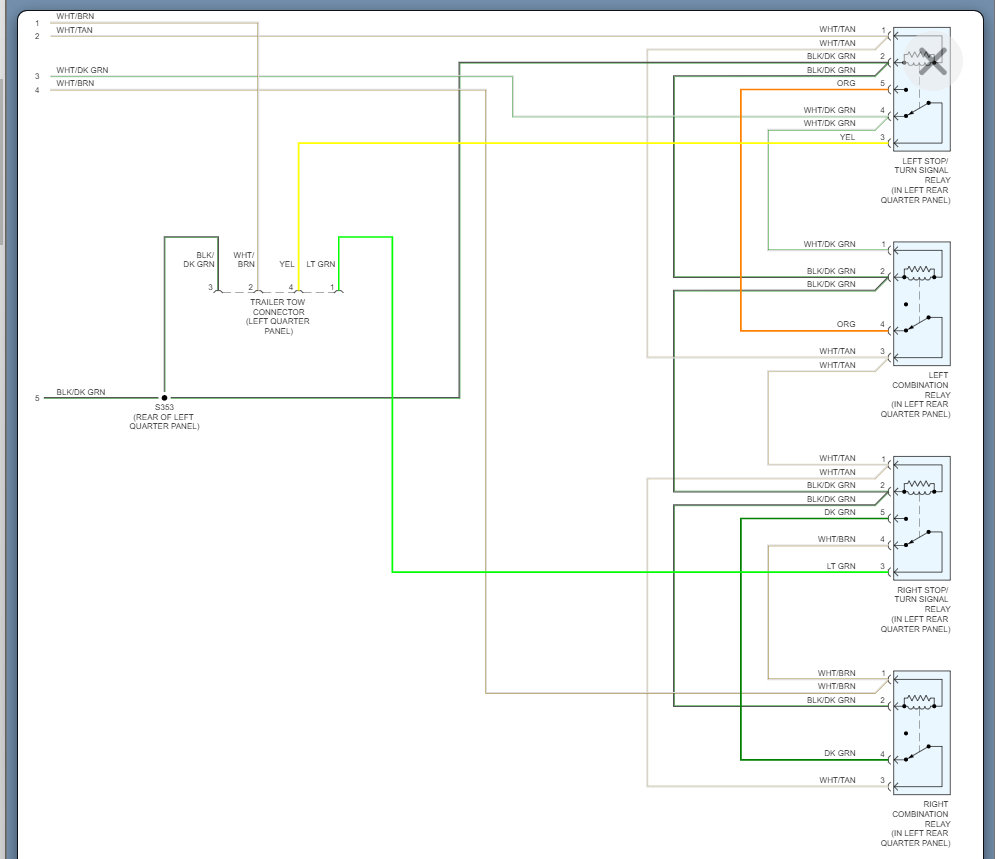995x859 pixels.
Task: Click ORG label at left combination relay pin 4
Action: click(846, 324)
